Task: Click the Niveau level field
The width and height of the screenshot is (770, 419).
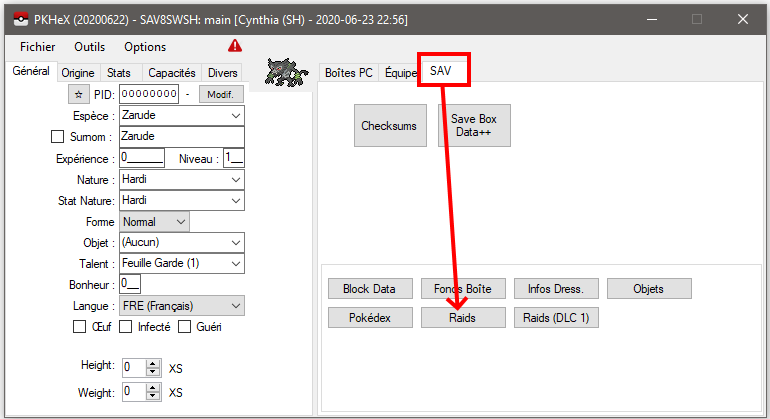Action: (234, 158)
